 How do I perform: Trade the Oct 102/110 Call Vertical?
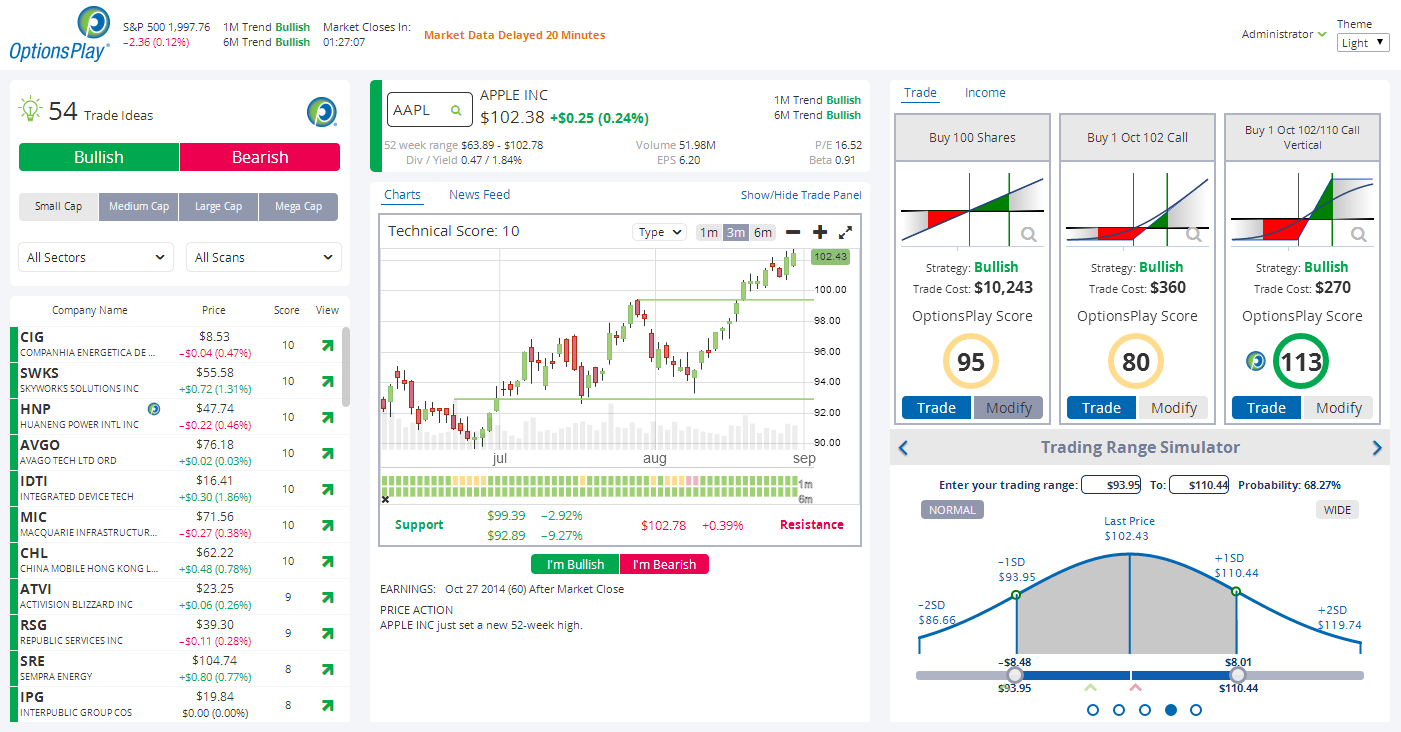1266,408
